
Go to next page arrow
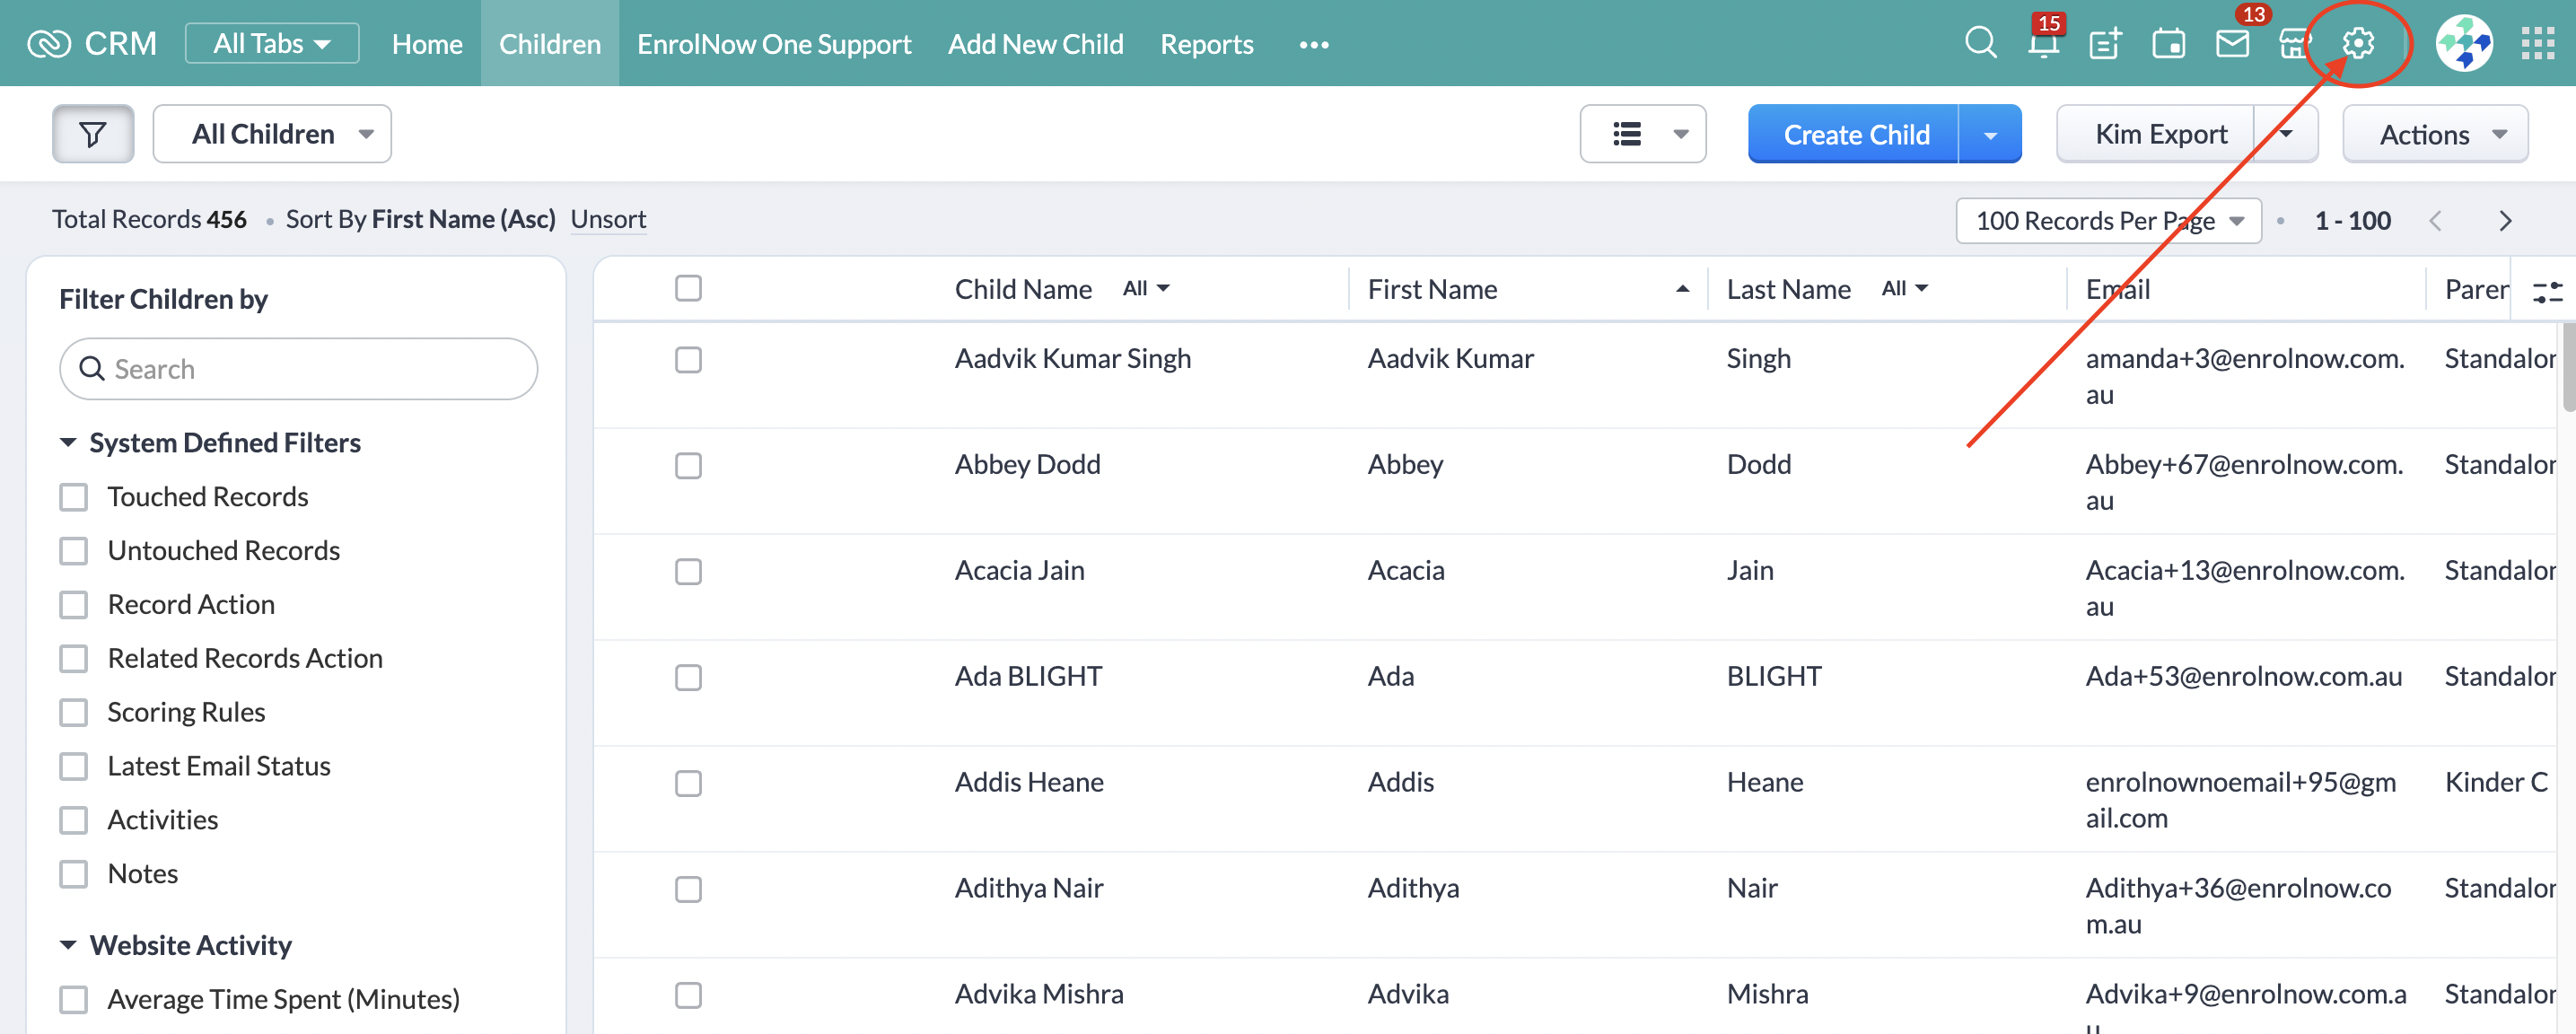[2504, 221]
